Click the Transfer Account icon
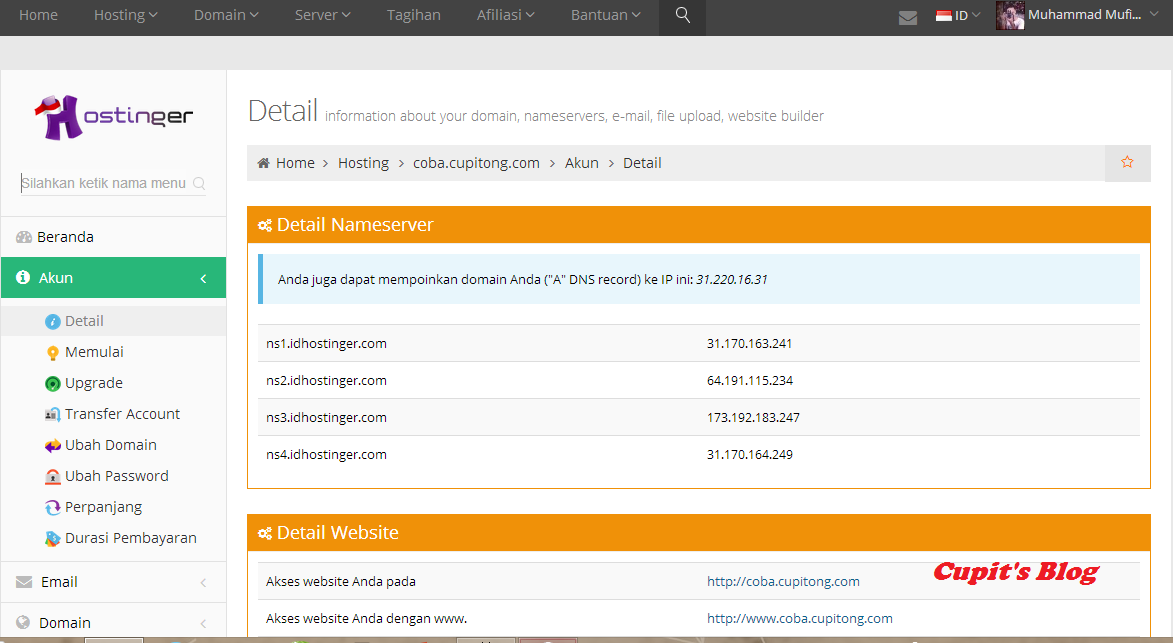 coord(52,414)
